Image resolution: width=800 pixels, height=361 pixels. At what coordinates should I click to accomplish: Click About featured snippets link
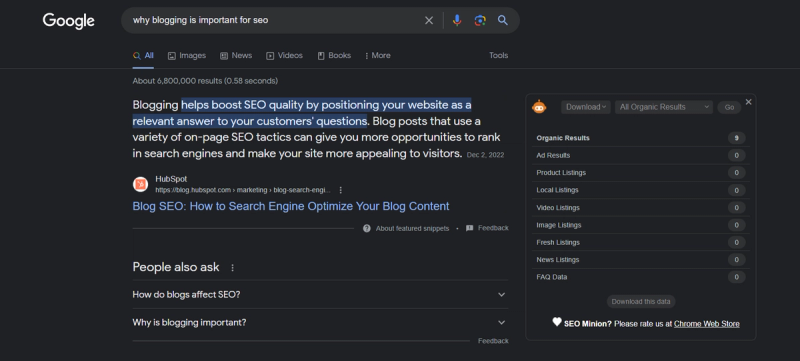(x=412, y=228)
